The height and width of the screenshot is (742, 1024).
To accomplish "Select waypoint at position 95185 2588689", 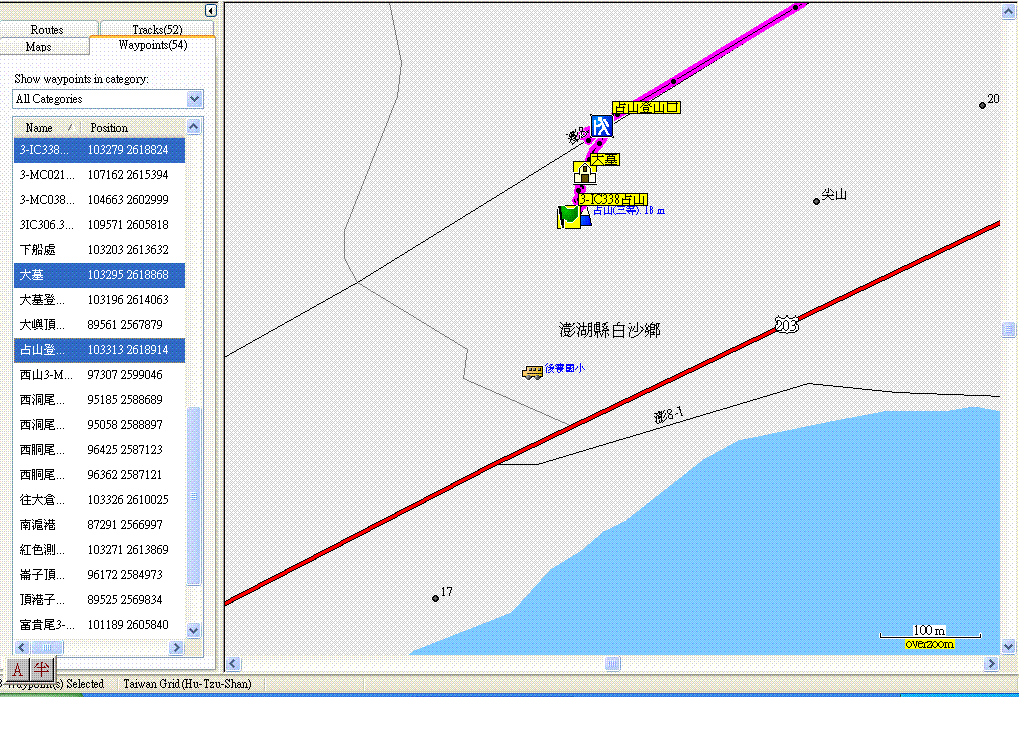I will 99,400.
